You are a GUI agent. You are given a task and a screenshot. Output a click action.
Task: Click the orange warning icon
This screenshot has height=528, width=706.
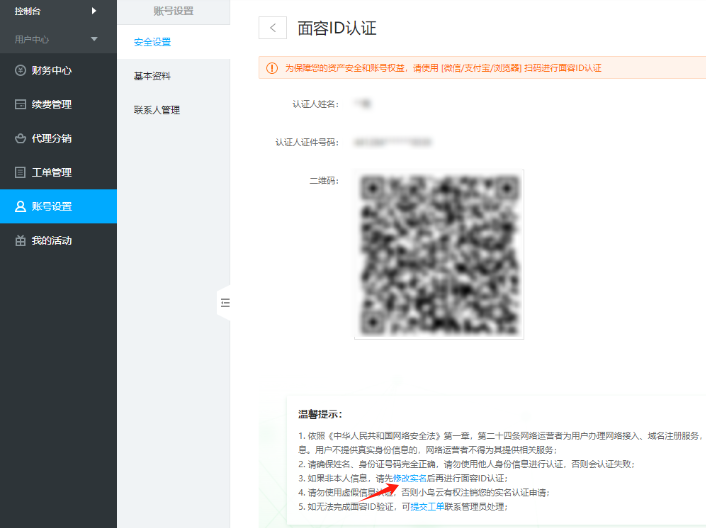[x=272, y=68]
